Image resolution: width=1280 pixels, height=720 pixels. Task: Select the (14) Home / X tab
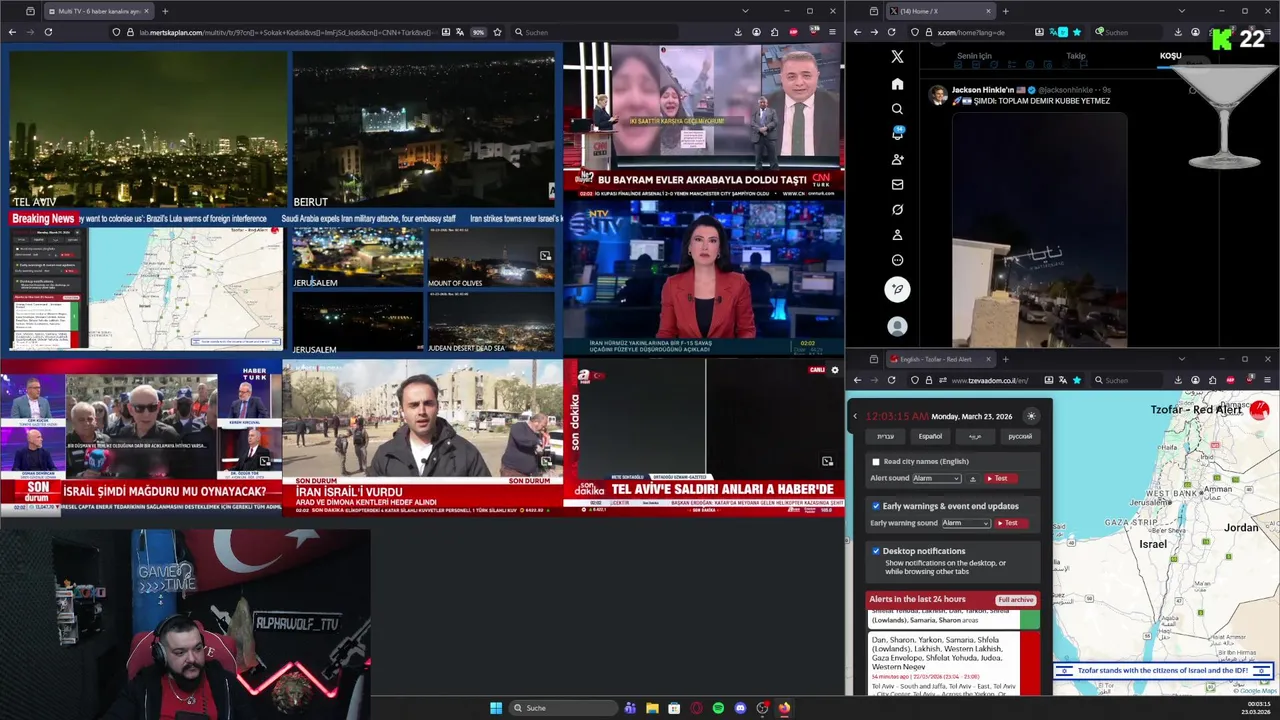(x=942, y=11)
